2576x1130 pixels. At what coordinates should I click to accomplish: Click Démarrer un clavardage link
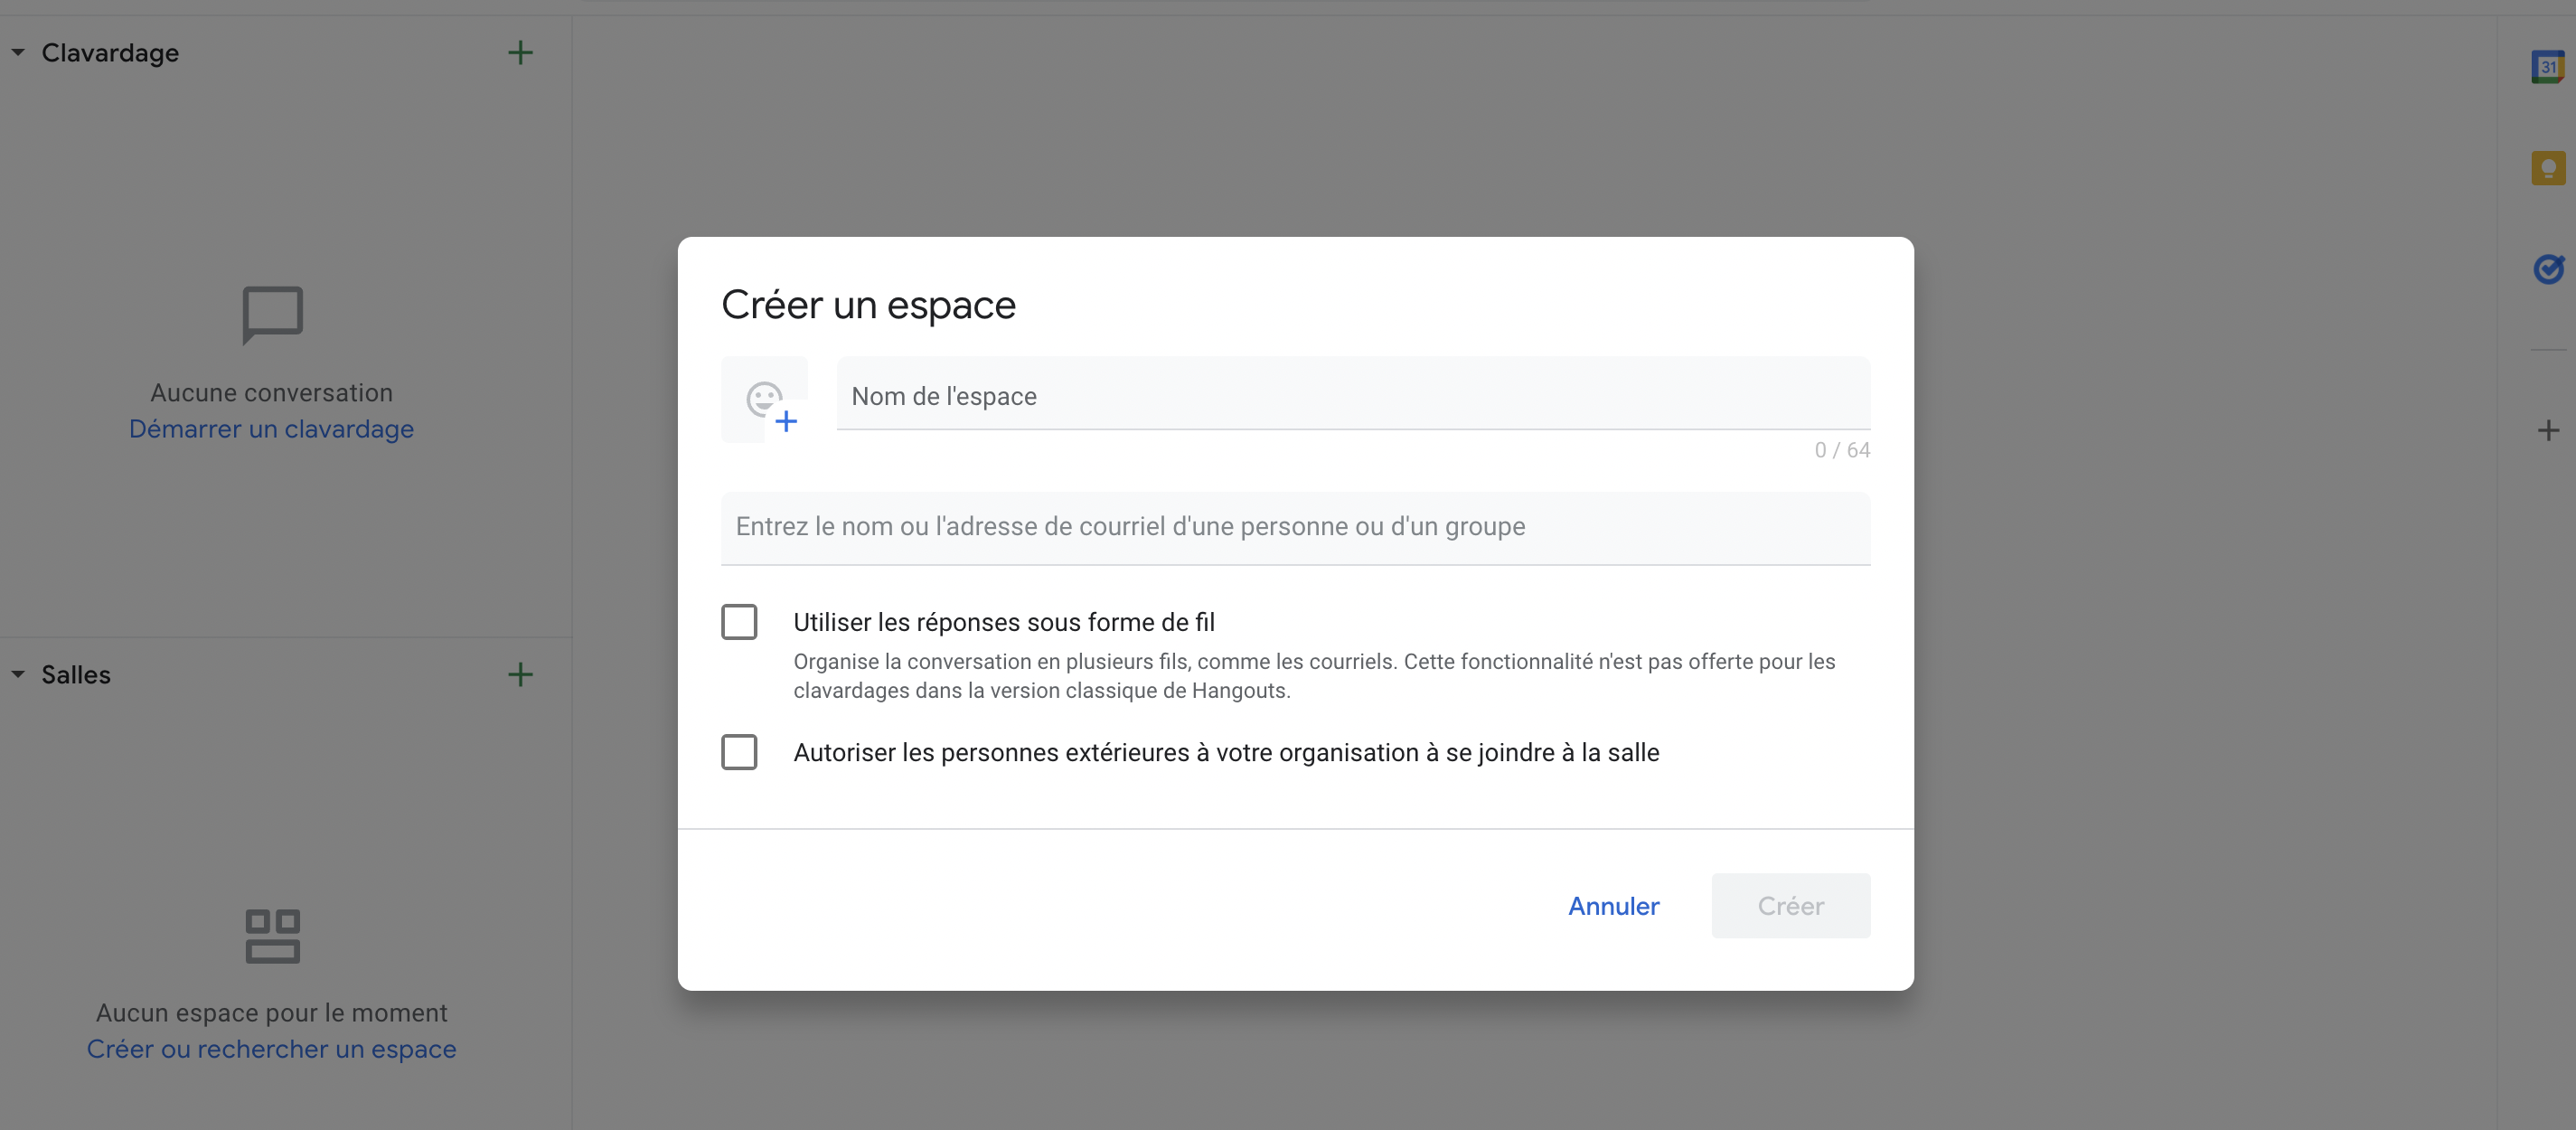point(271,429)
